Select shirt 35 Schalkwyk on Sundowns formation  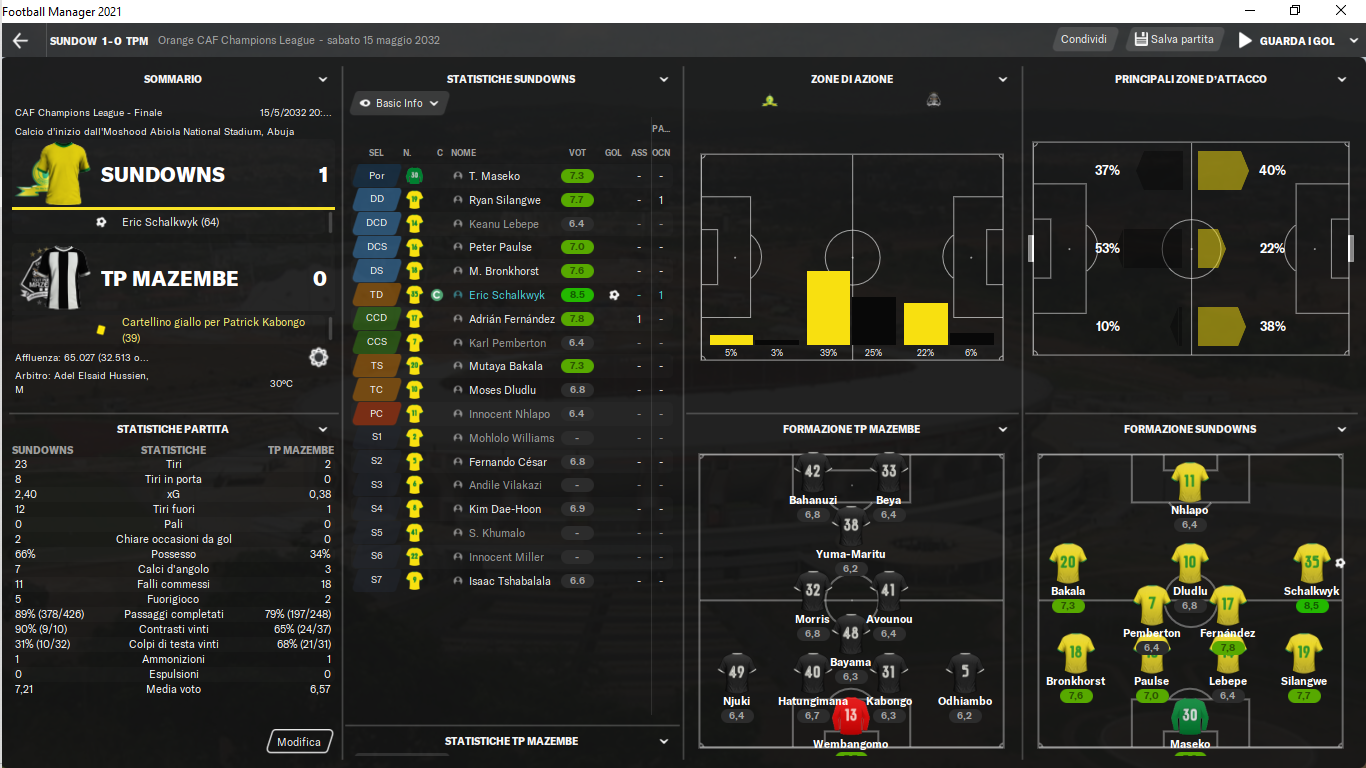pos(1311,563)
